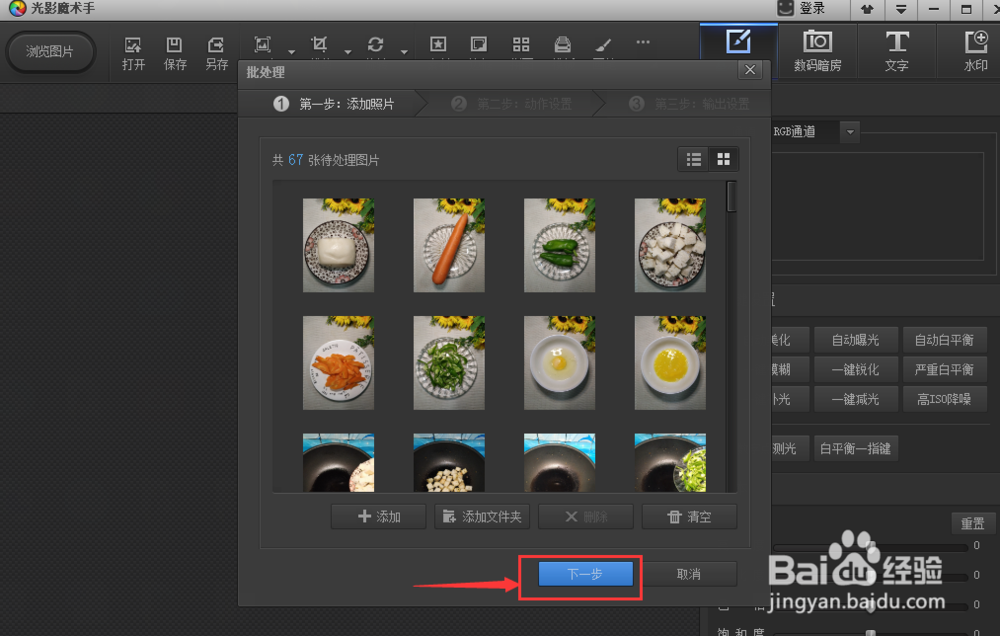The image size is (1000, 636).
Task: Select the beaten egg bowl thumbnail
Action: pyautogui.click(x=670, y=362)
